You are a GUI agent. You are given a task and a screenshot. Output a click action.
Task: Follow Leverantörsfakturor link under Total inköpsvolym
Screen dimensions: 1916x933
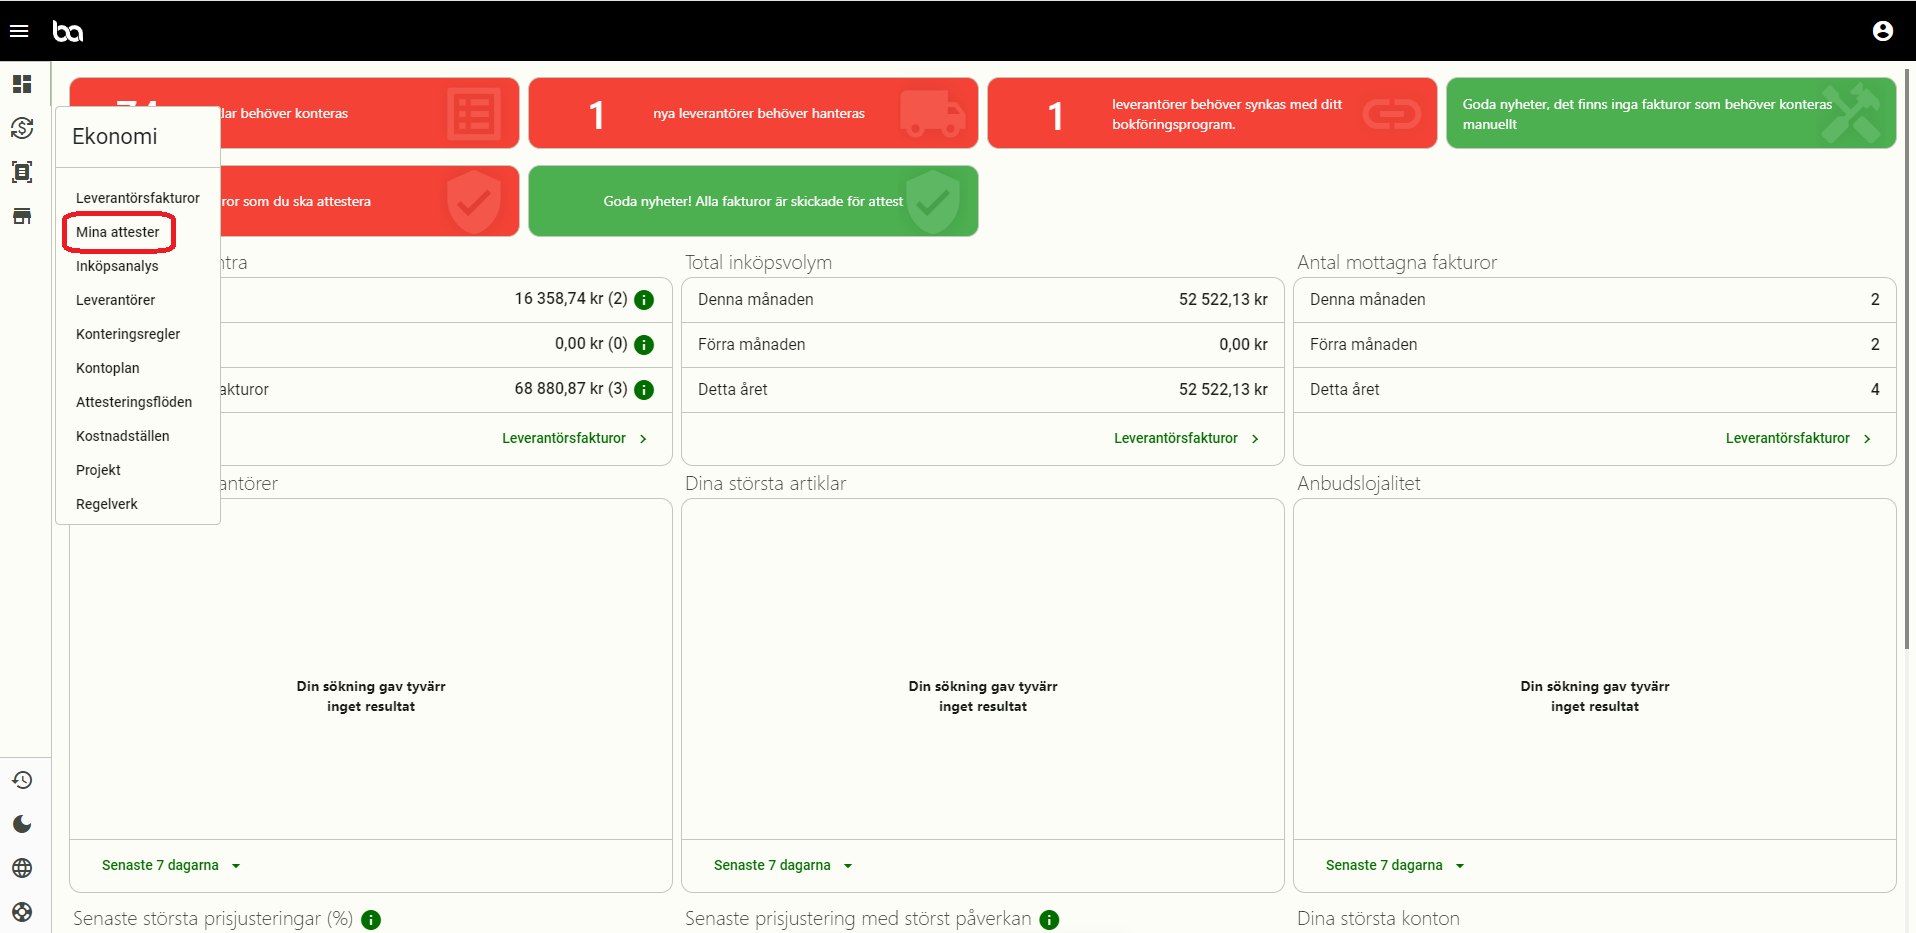click(1186, 438)
